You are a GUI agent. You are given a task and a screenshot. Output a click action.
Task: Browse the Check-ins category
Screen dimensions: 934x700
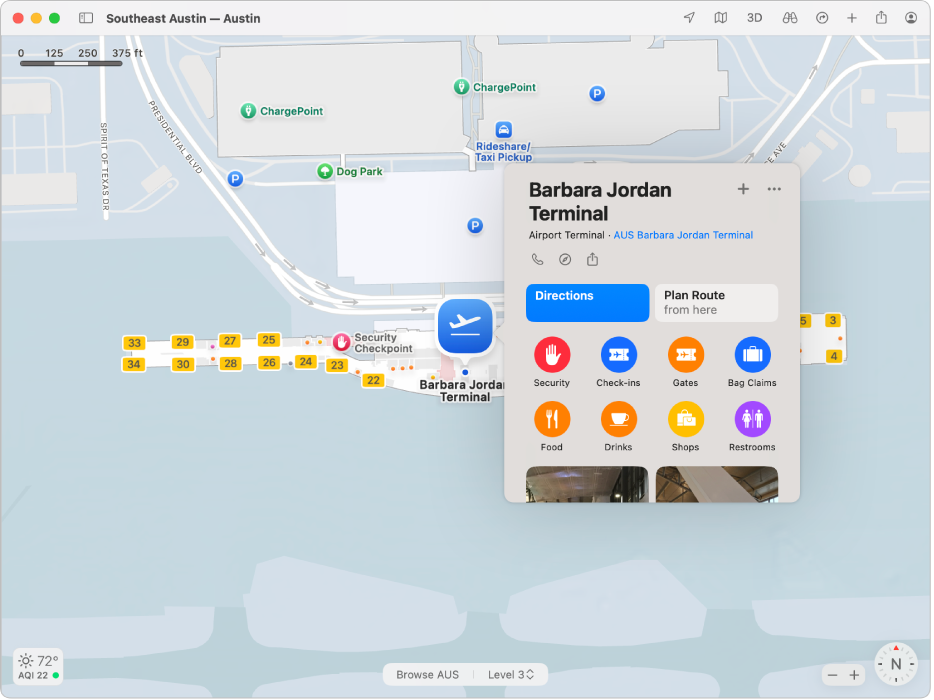tap(618, 362)
